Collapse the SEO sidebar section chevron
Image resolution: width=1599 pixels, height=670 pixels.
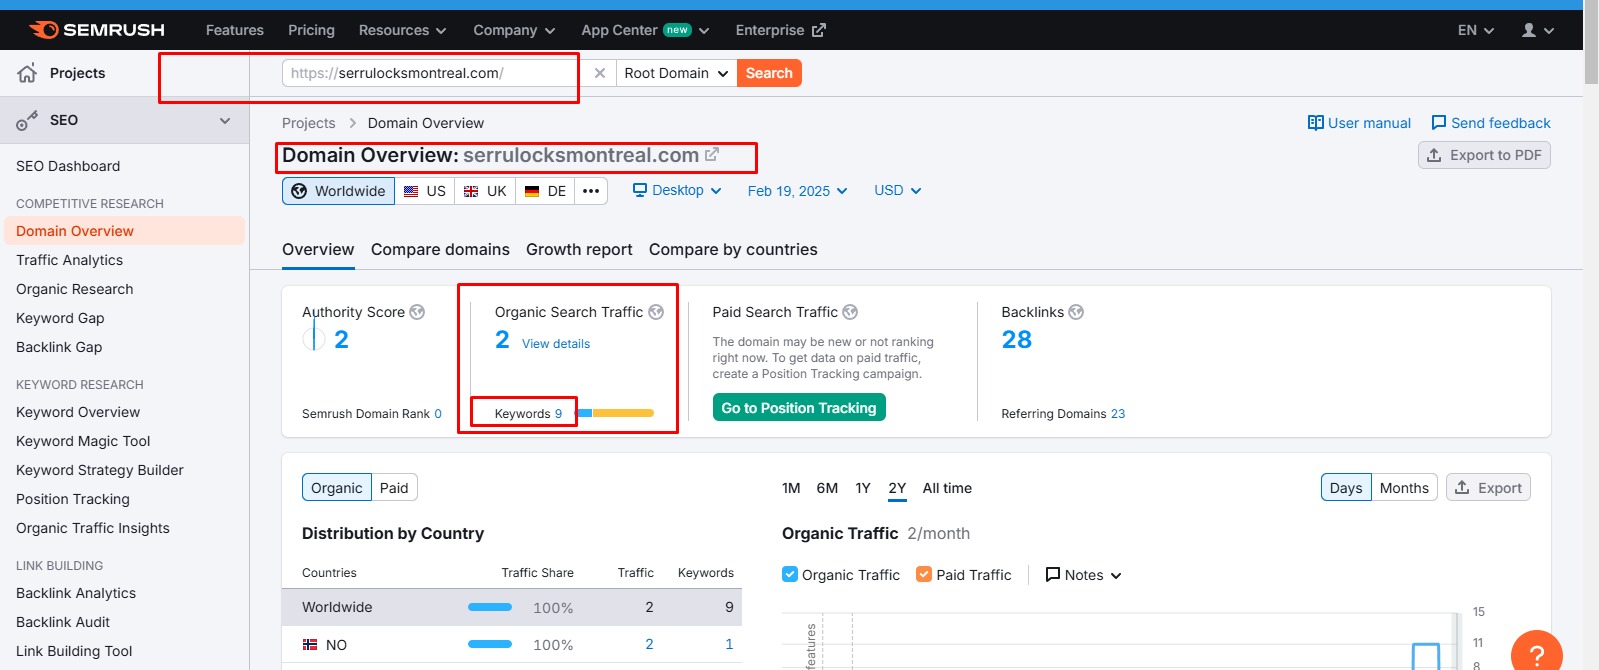coord(225,120)
